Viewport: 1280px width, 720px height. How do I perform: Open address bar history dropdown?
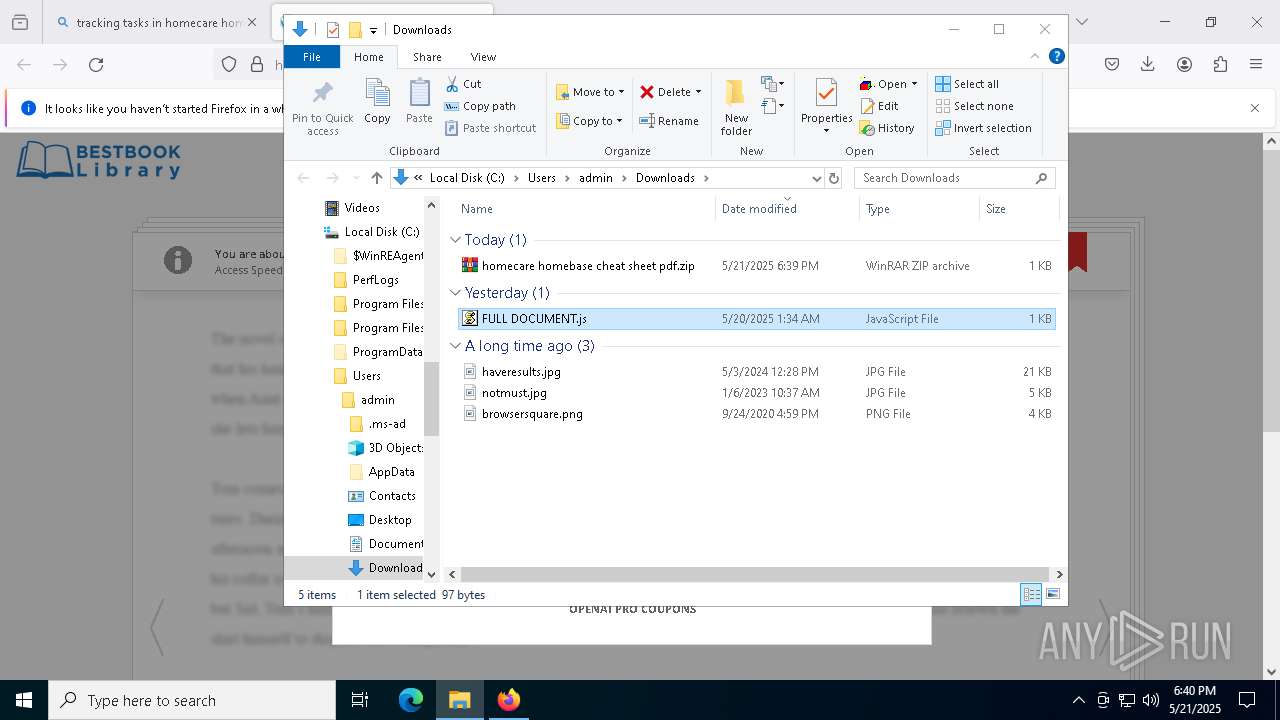coord(817,178)
